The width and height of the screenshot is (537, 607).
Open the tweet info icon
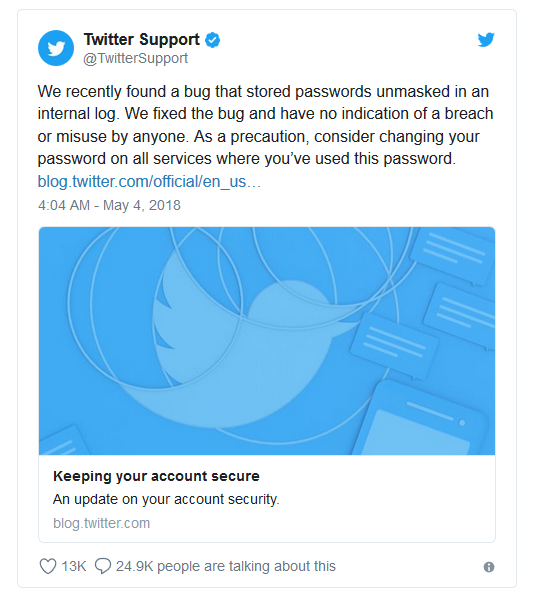pos(489,567)
